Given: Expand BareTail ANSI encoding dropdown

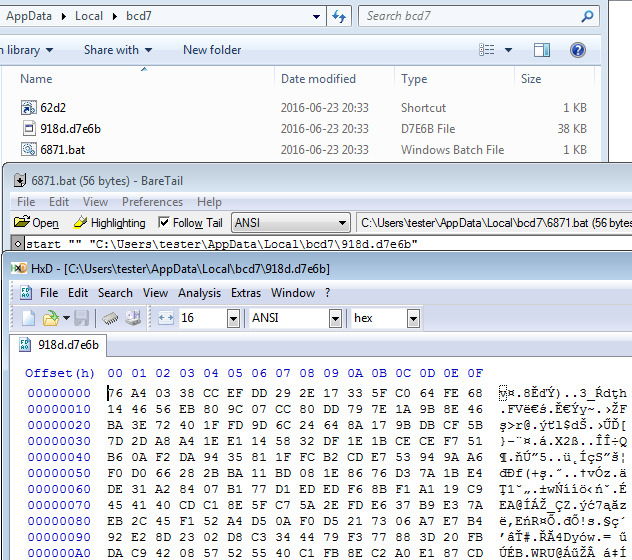Looking at the screenshot, I should click(x=343, y=222).
